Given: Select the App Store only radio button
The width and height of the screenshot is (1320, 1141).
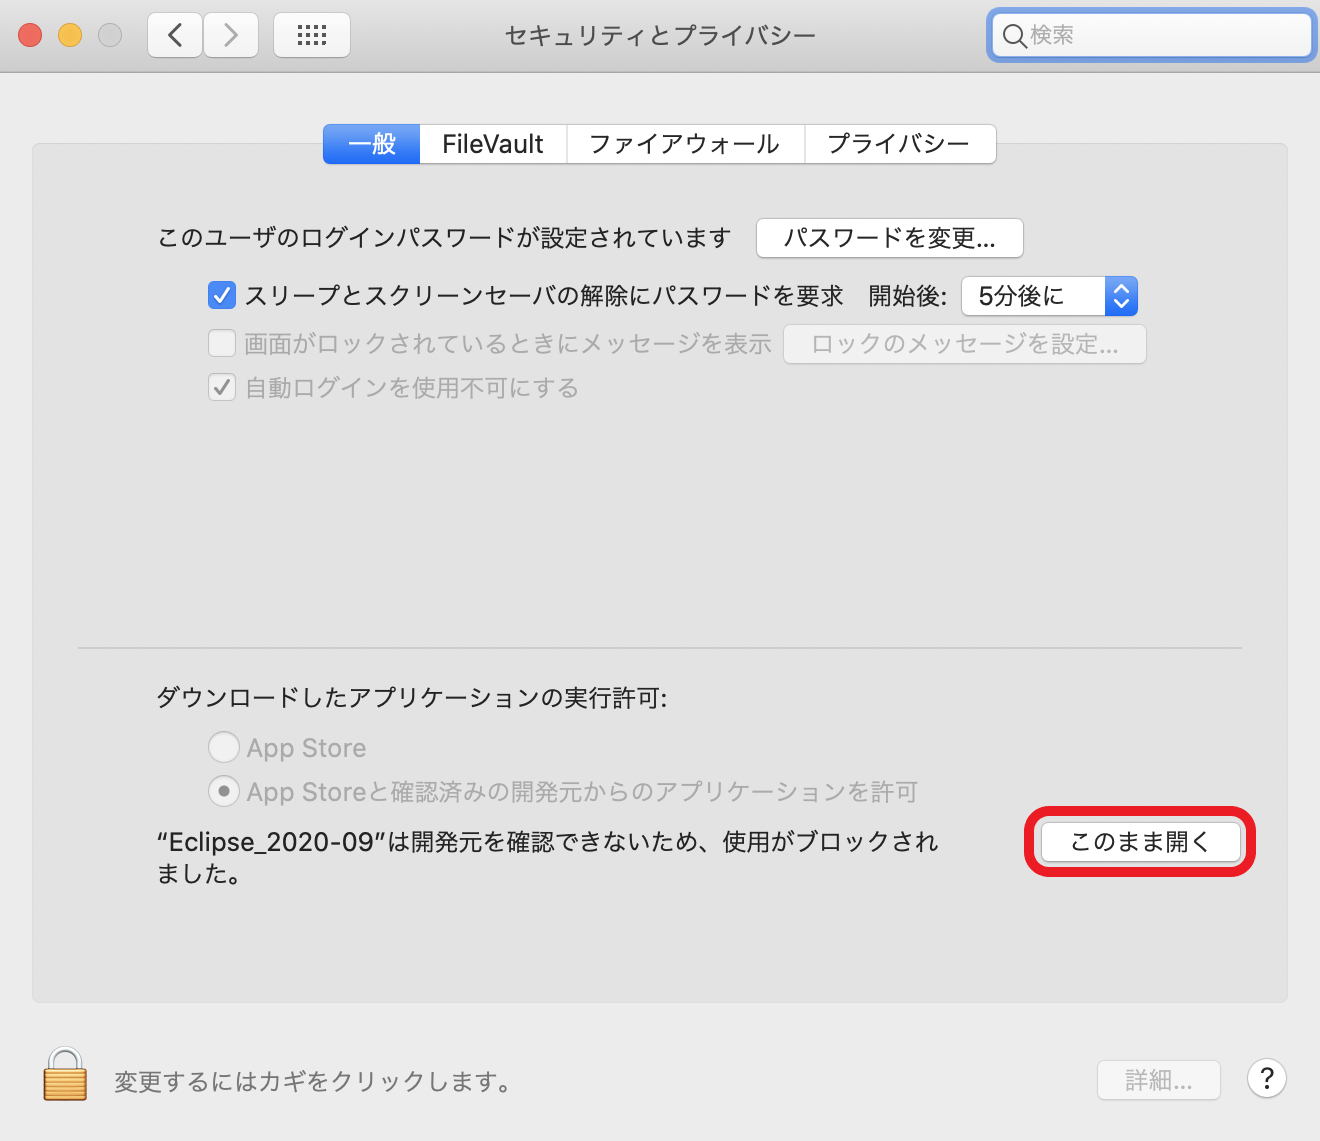Looking at the screenshot, I should (x=223, y=747).
